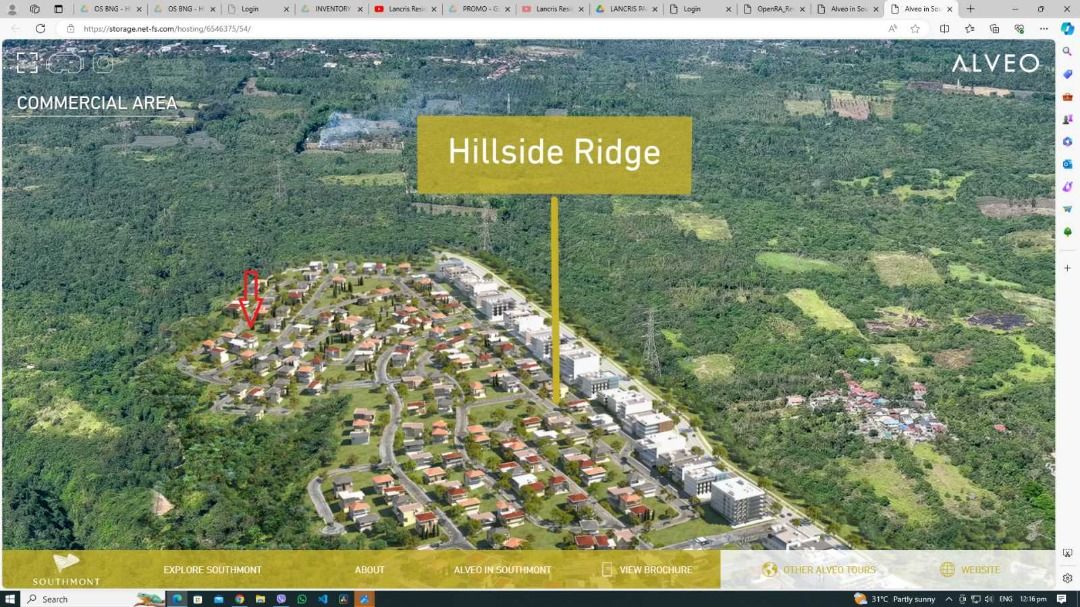This screenshot has width=1080, height=607.
Task: Refresh the page with reload button
Action: point(41,29)
